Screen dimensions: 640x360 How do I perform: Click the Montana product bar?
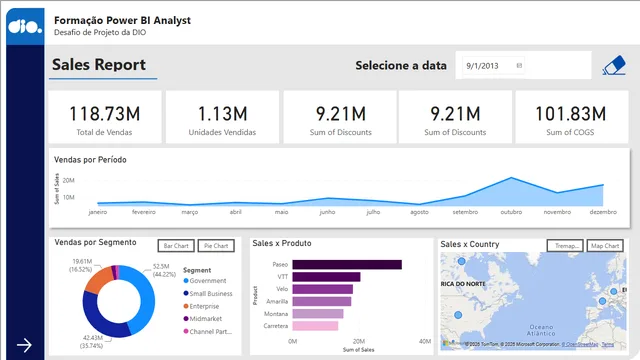318,313
